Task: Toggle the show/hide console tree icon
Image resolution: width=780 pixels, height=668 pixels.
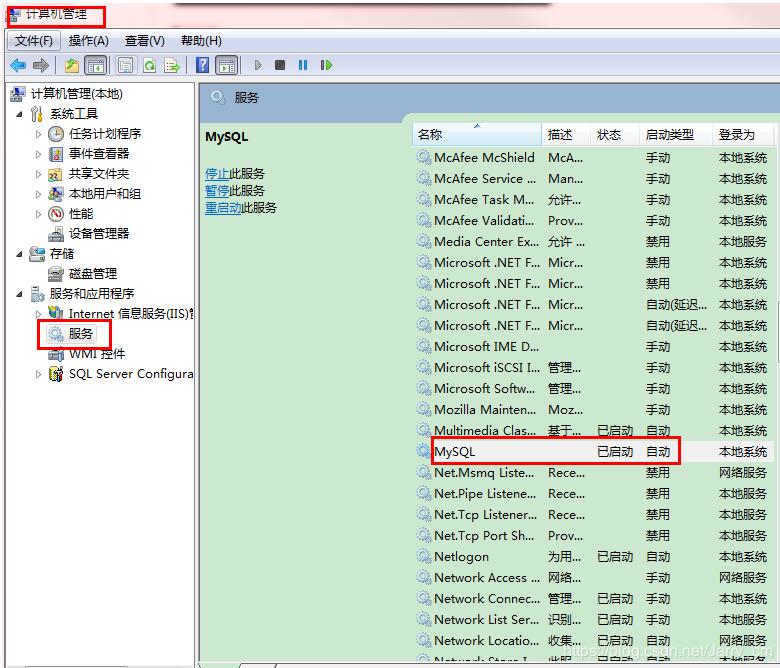Action: tap(96, 65)
